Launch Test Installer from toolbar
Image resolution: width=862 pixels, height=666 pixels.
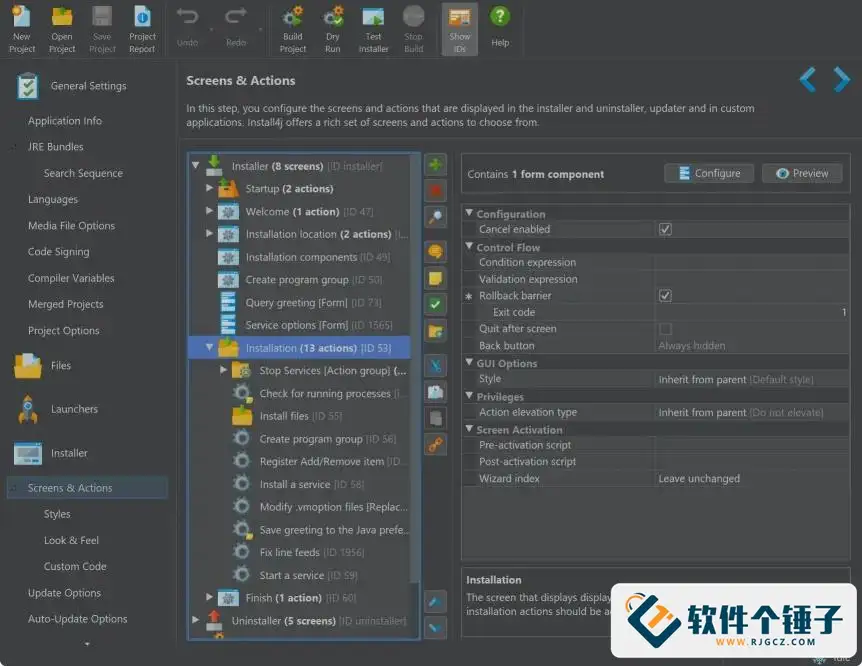click(373, 28)
